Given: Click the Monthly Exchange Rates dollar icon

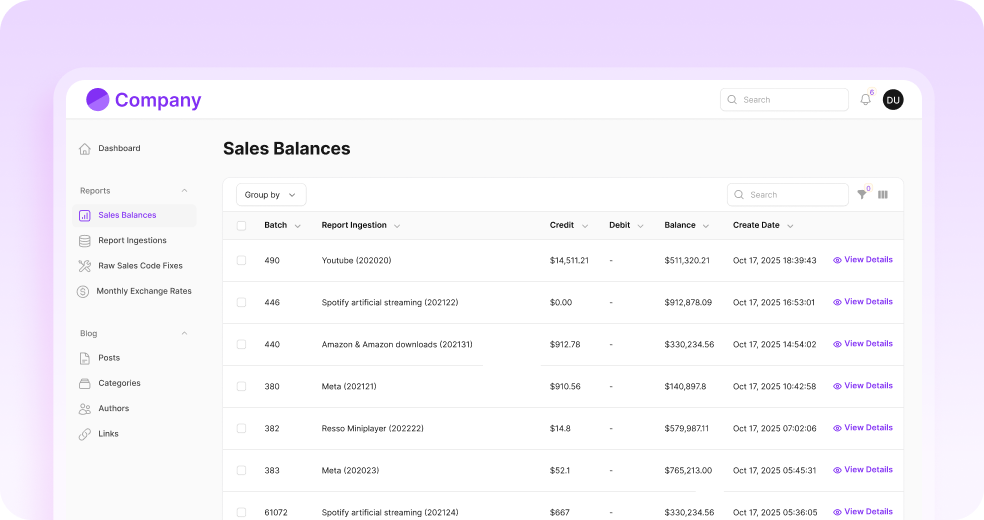Looking at the screenshot, I should 83,291.
